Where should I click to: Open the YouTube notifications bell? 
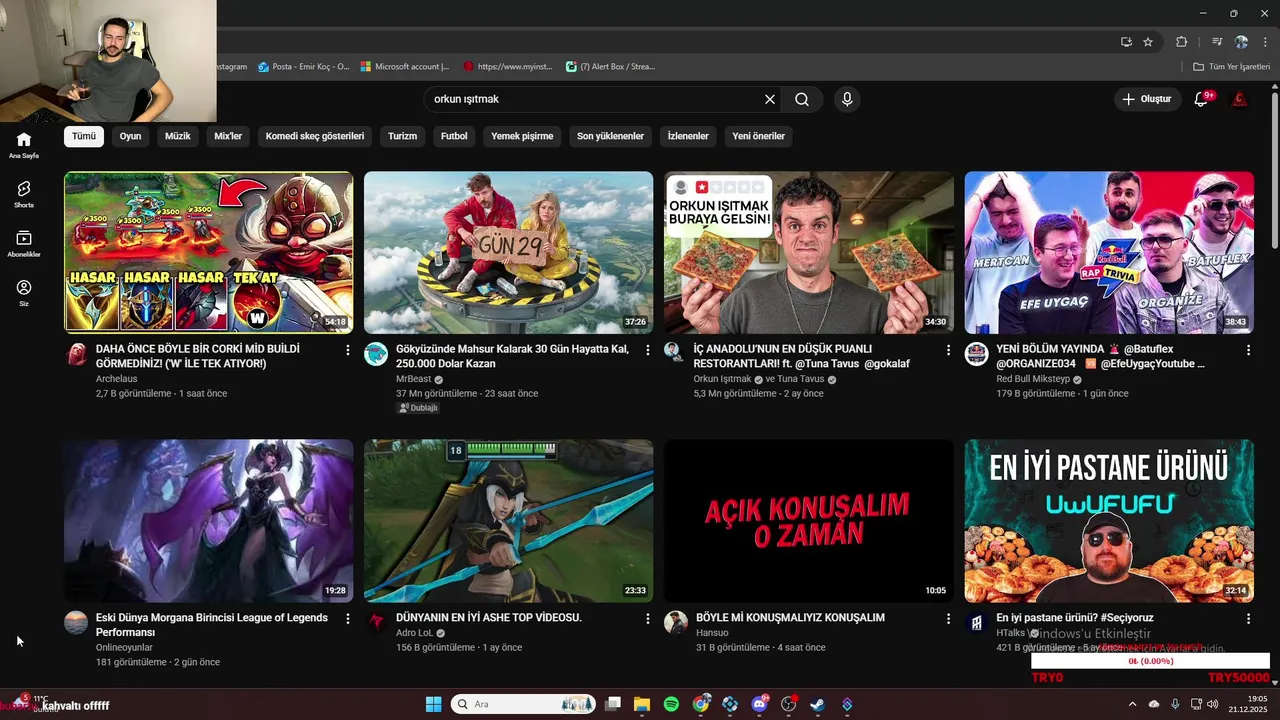click(x=1202, y=99)
